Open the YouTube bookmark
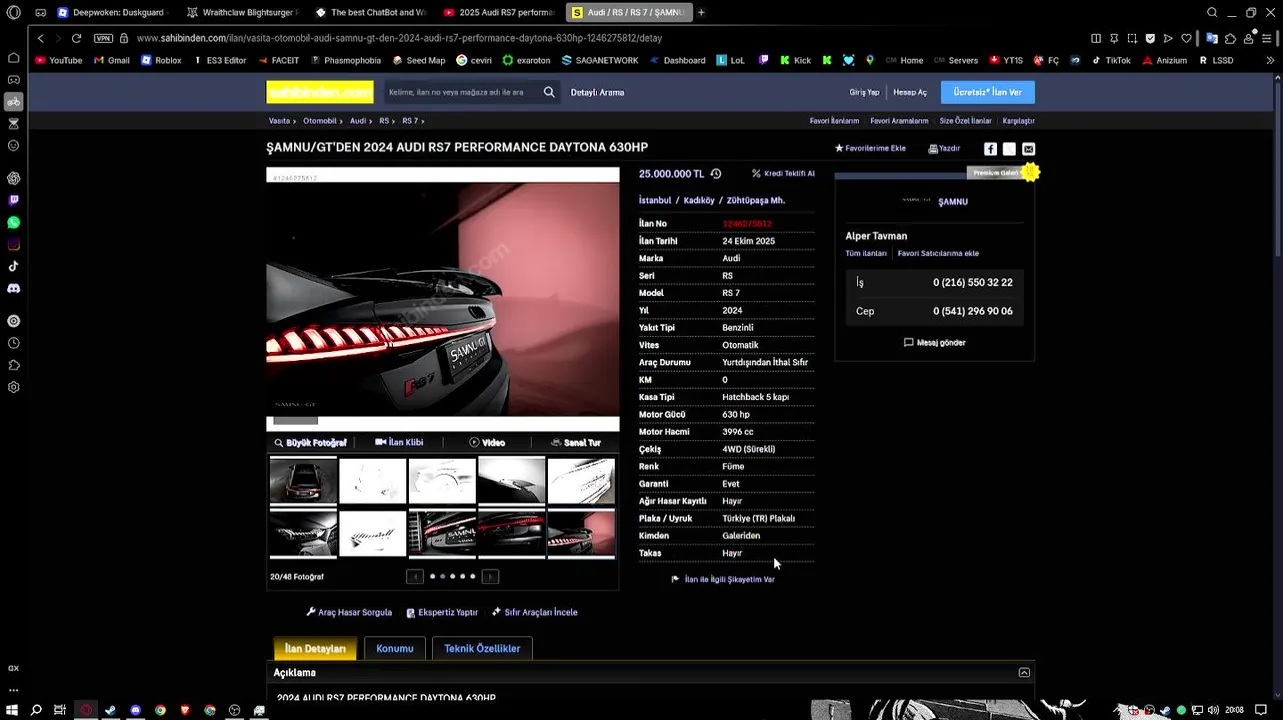This screenshot has width=1283, height=720. point(59,60)
